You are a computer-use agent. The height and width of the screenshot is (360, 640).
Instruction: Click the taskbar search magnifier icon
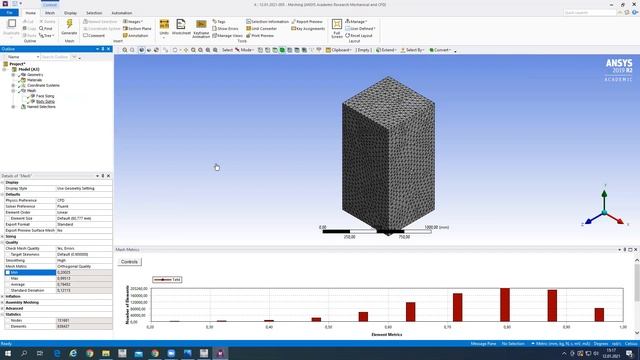[x=24, y=353]
